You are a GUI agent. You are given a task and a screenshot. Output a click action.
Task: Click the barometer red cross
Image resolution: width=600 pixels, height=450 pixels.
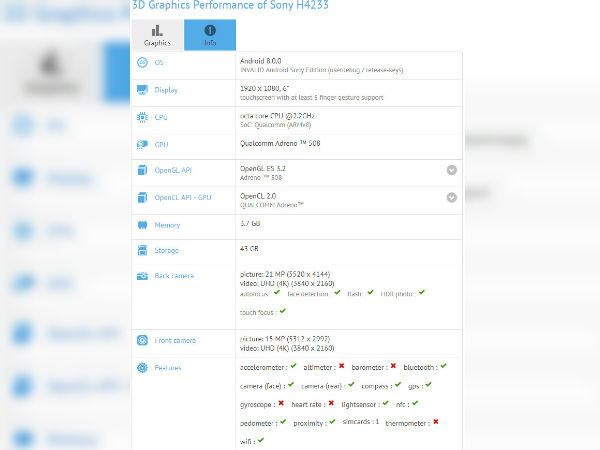click(x=393, y=366)
